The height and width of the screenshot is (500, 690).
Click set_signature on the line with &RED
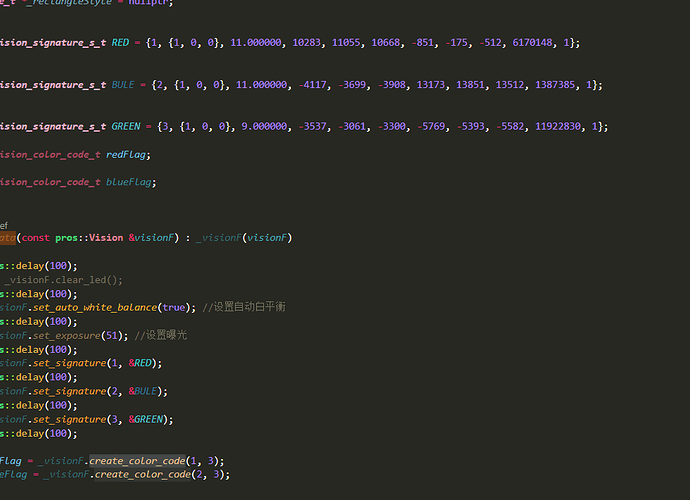pos(70,364)
